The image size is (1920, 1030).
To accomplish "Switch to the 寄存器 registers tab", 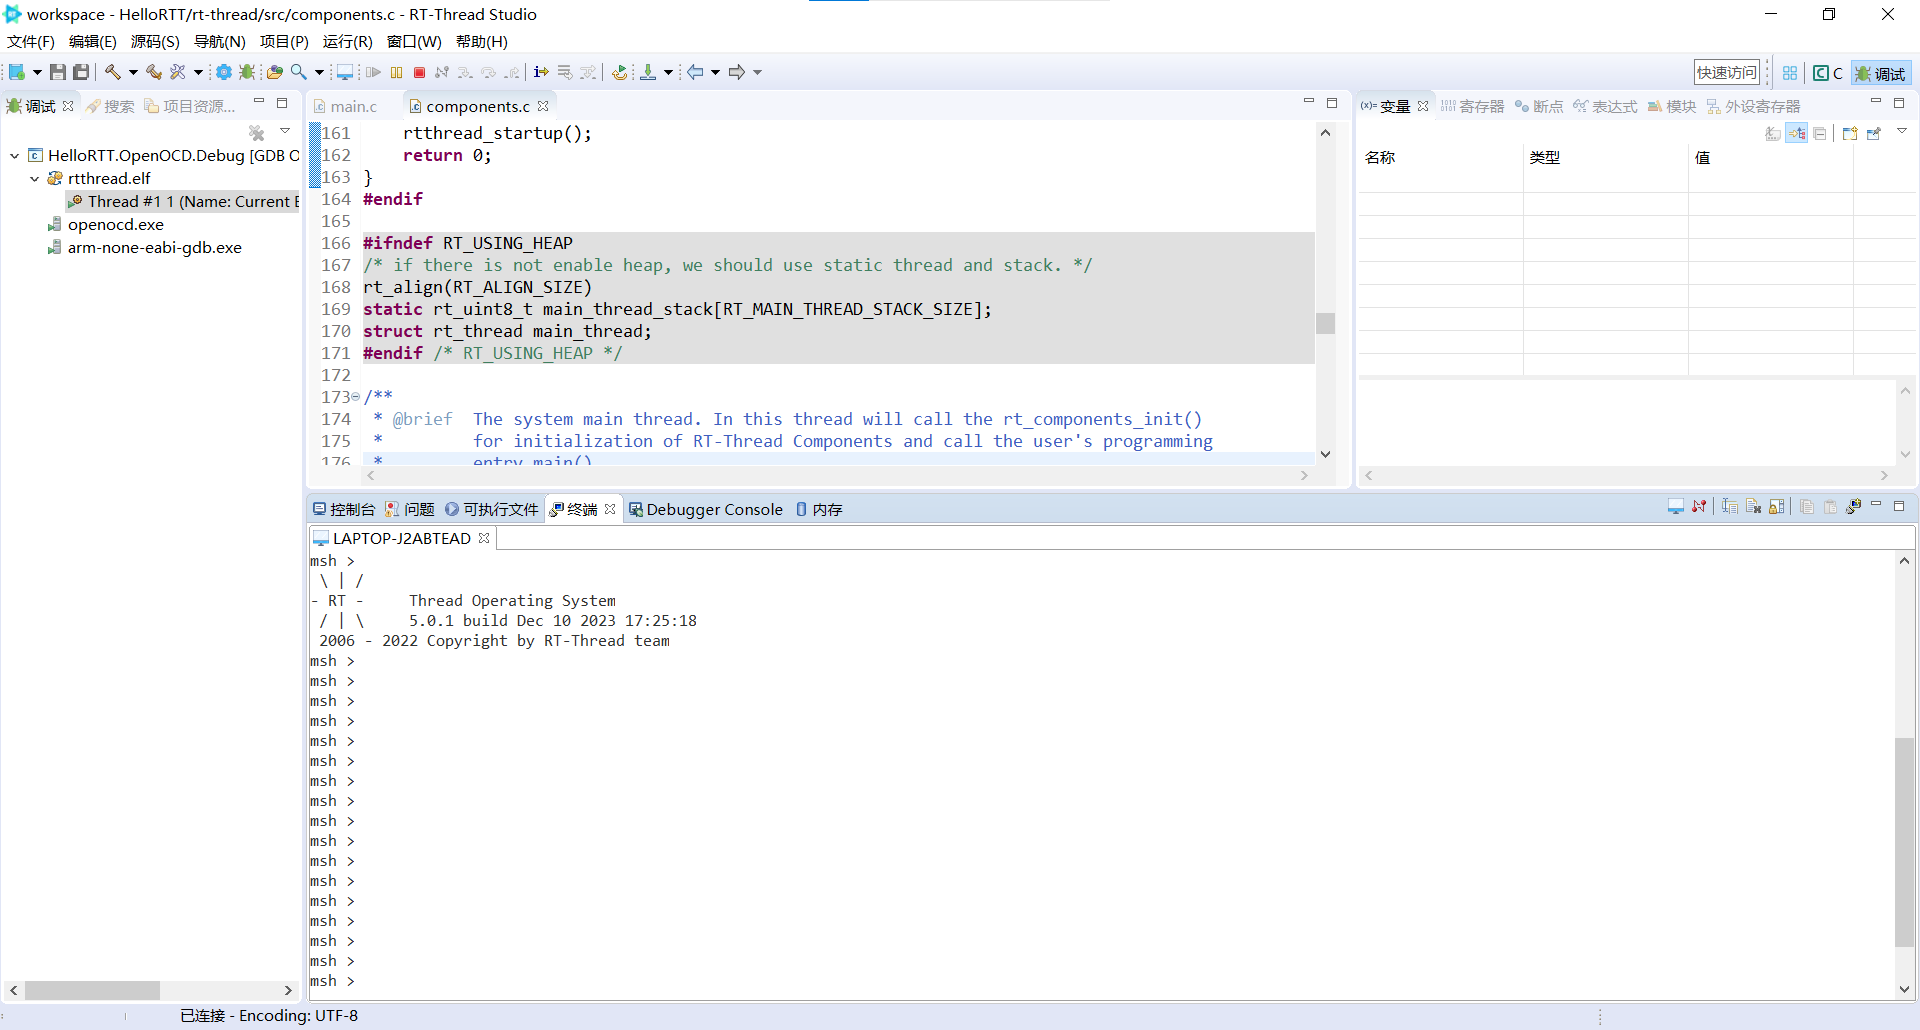I will tap(1472, 106).
